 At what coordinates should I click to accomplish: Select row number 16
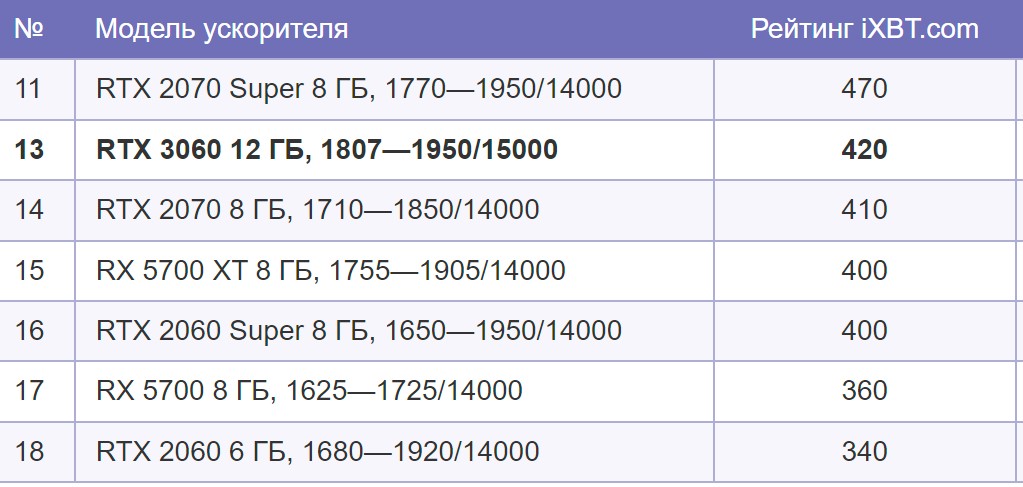tap(30, 330)
